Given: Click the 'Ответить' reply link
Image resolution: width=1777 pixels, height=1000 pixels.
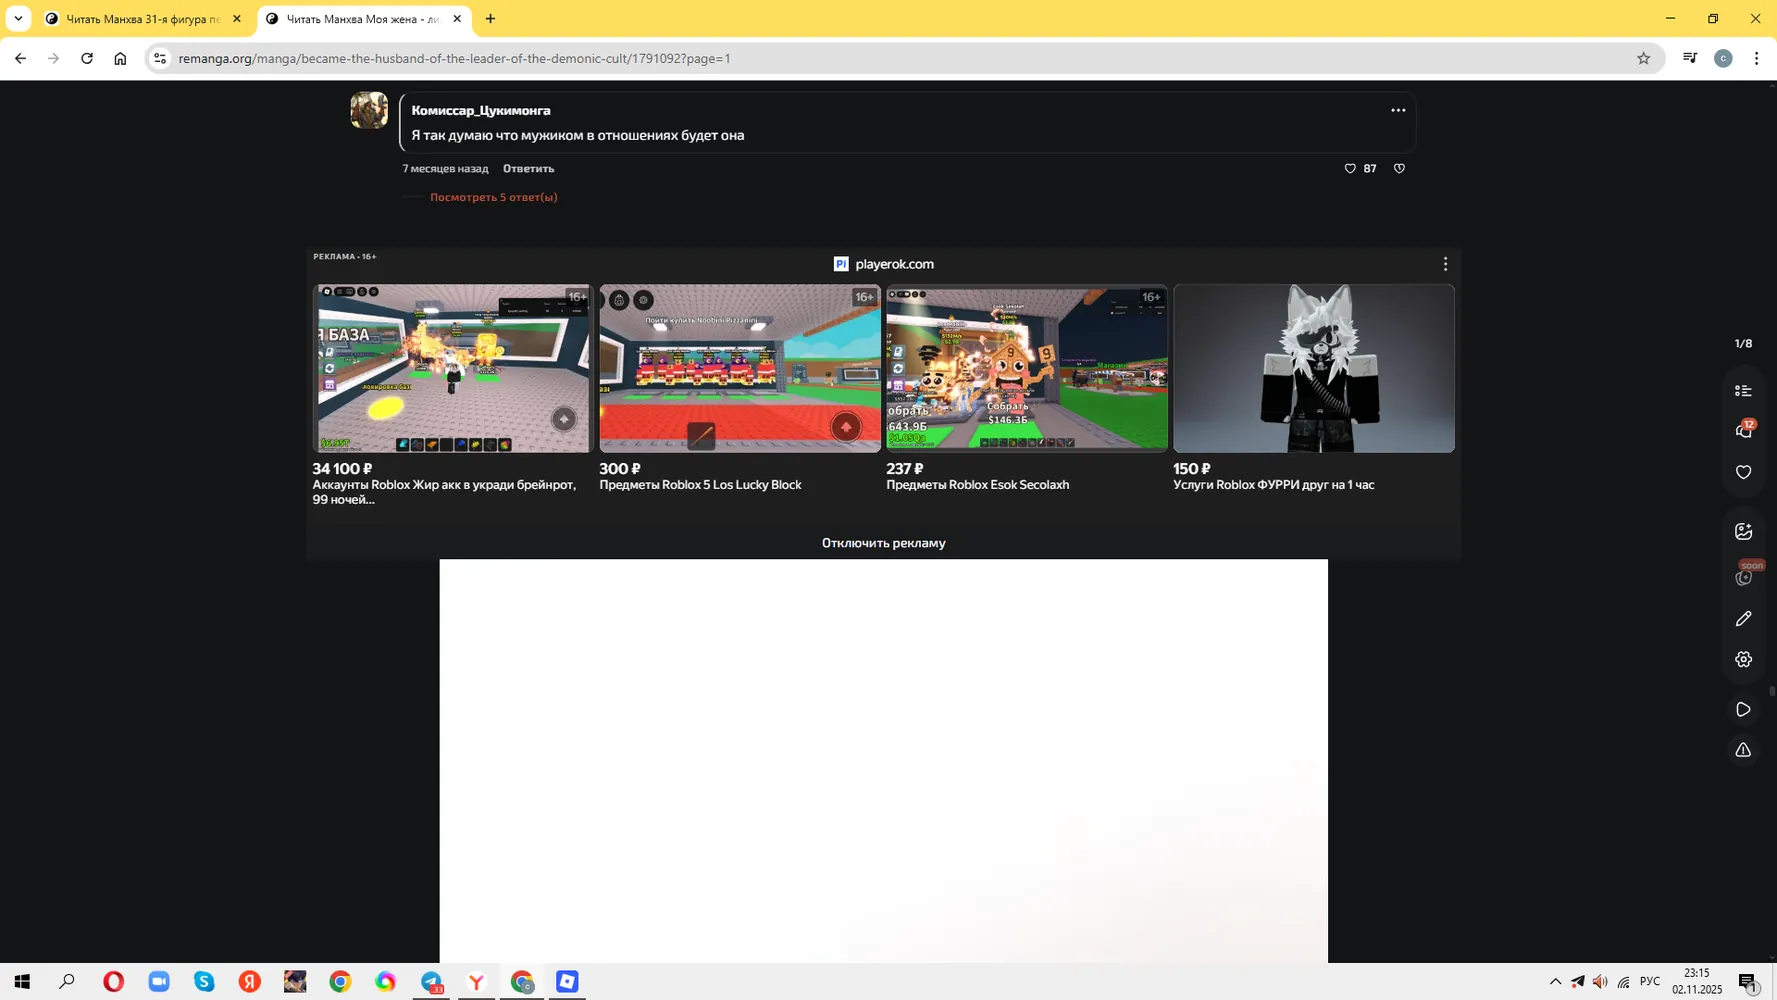Looking at the screenshot, I should coord(528,168).
